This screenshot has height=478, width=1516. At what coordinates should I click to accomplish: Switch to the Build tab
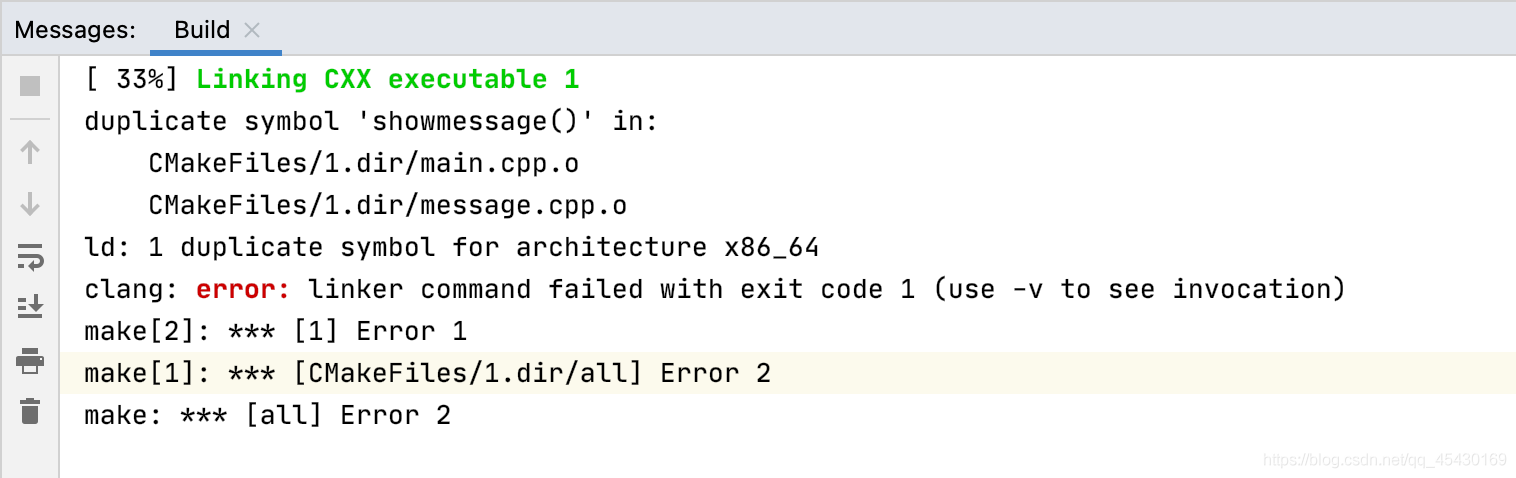tap(202, 30)
